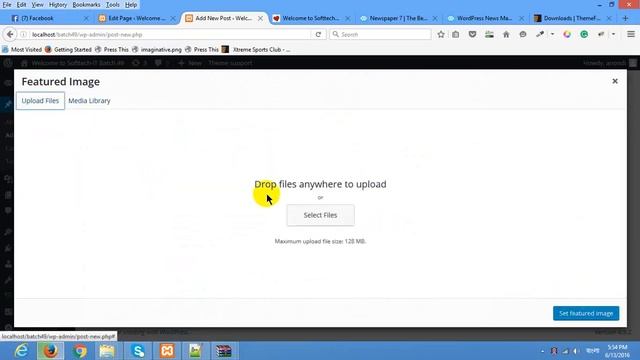The width and height of the screenshot is (640, 360).
Task: Open Skype from the taskbar
Action: [x=138, y=351]
